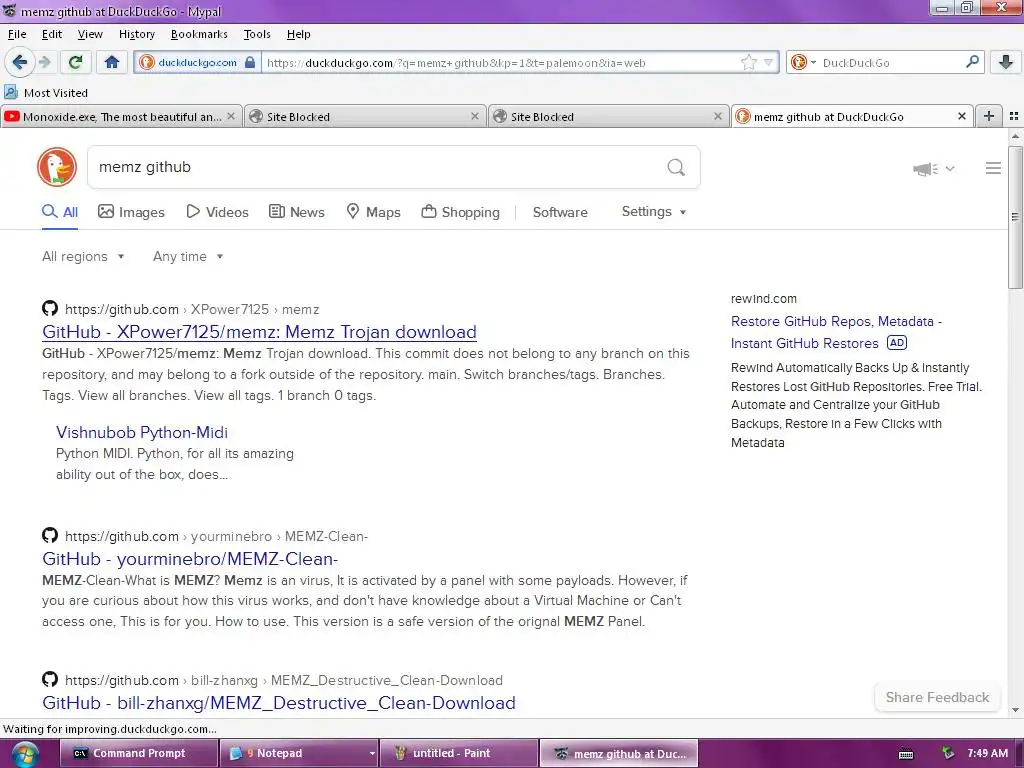This screenshot has width=1024, height=768.
Task: Close the first Site Blocked tab
Action: coord(475,116)
